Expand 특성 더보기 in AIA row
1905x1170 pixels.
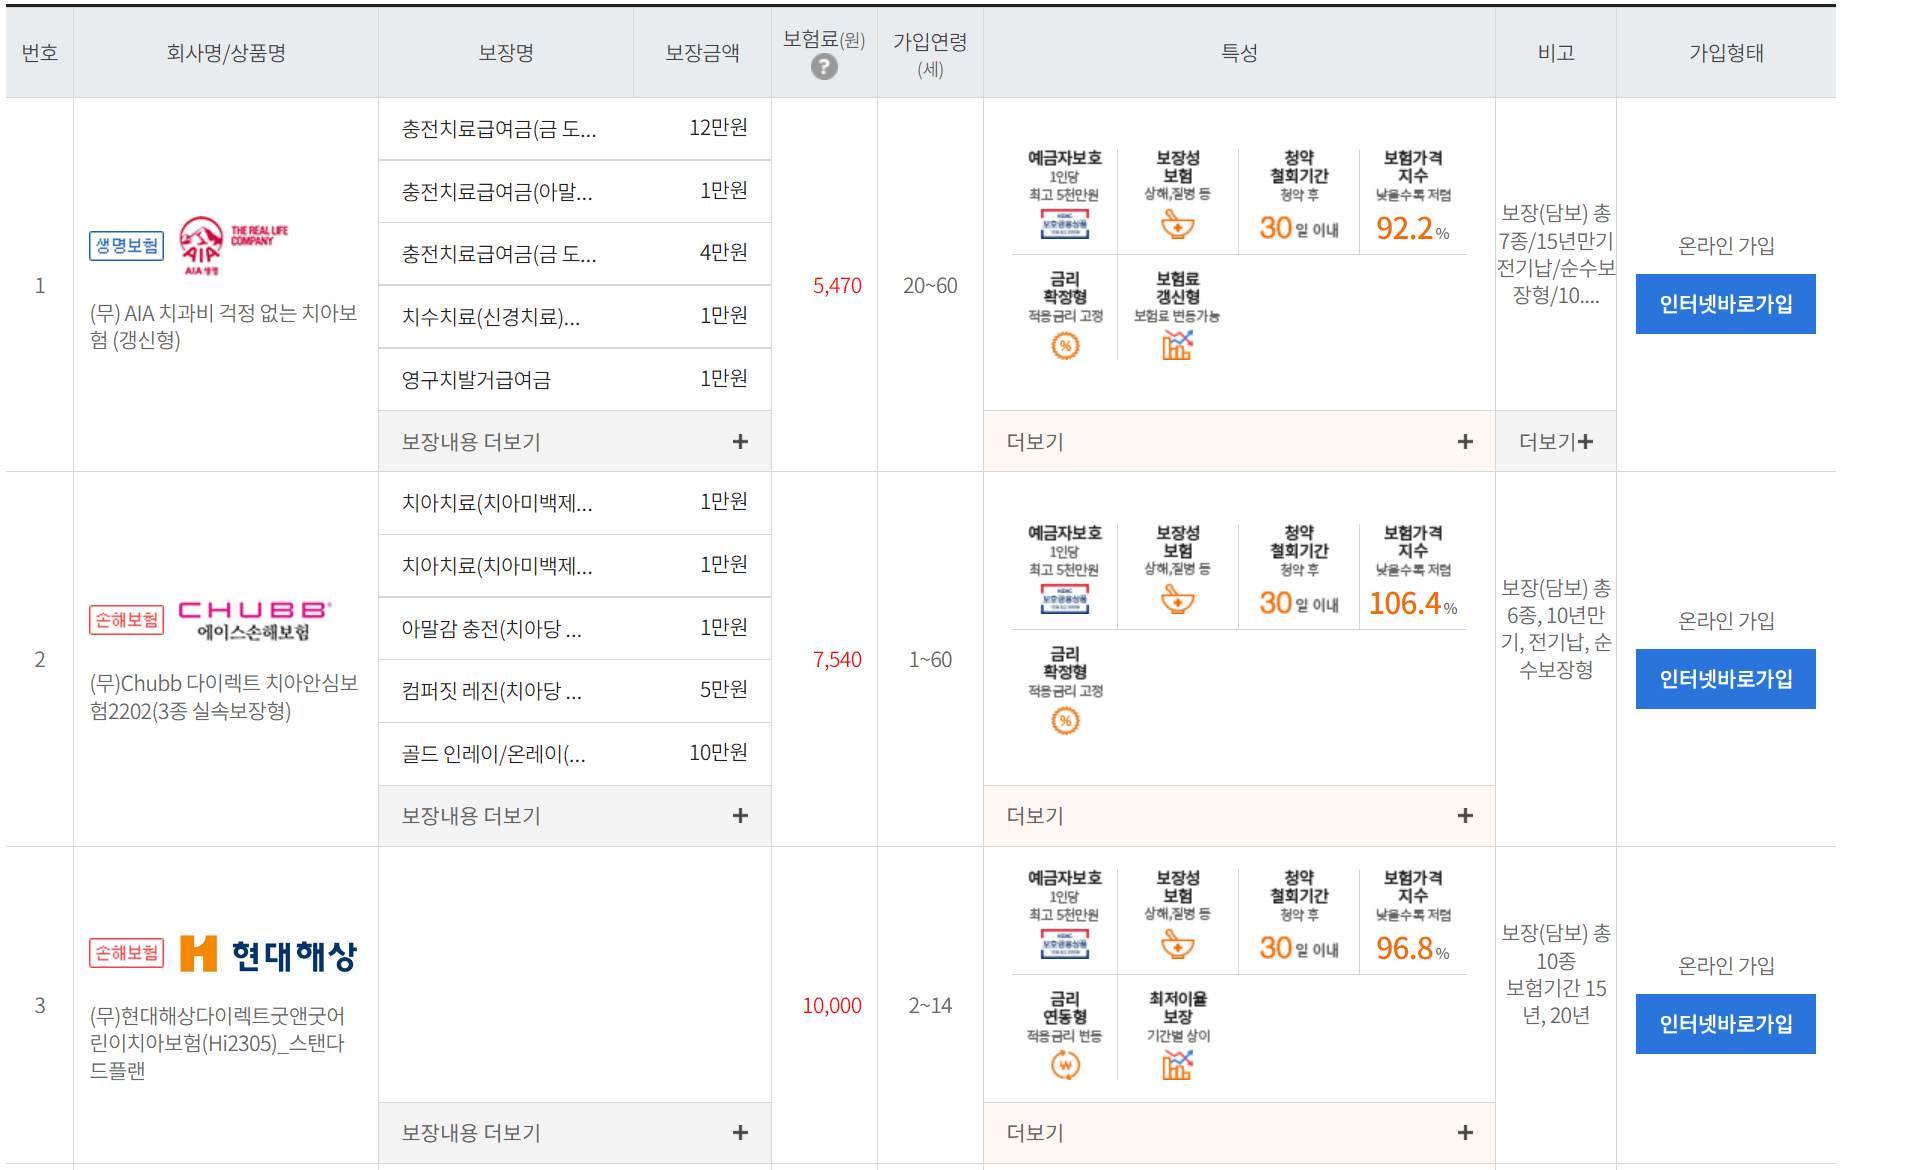coord(1239,441)
